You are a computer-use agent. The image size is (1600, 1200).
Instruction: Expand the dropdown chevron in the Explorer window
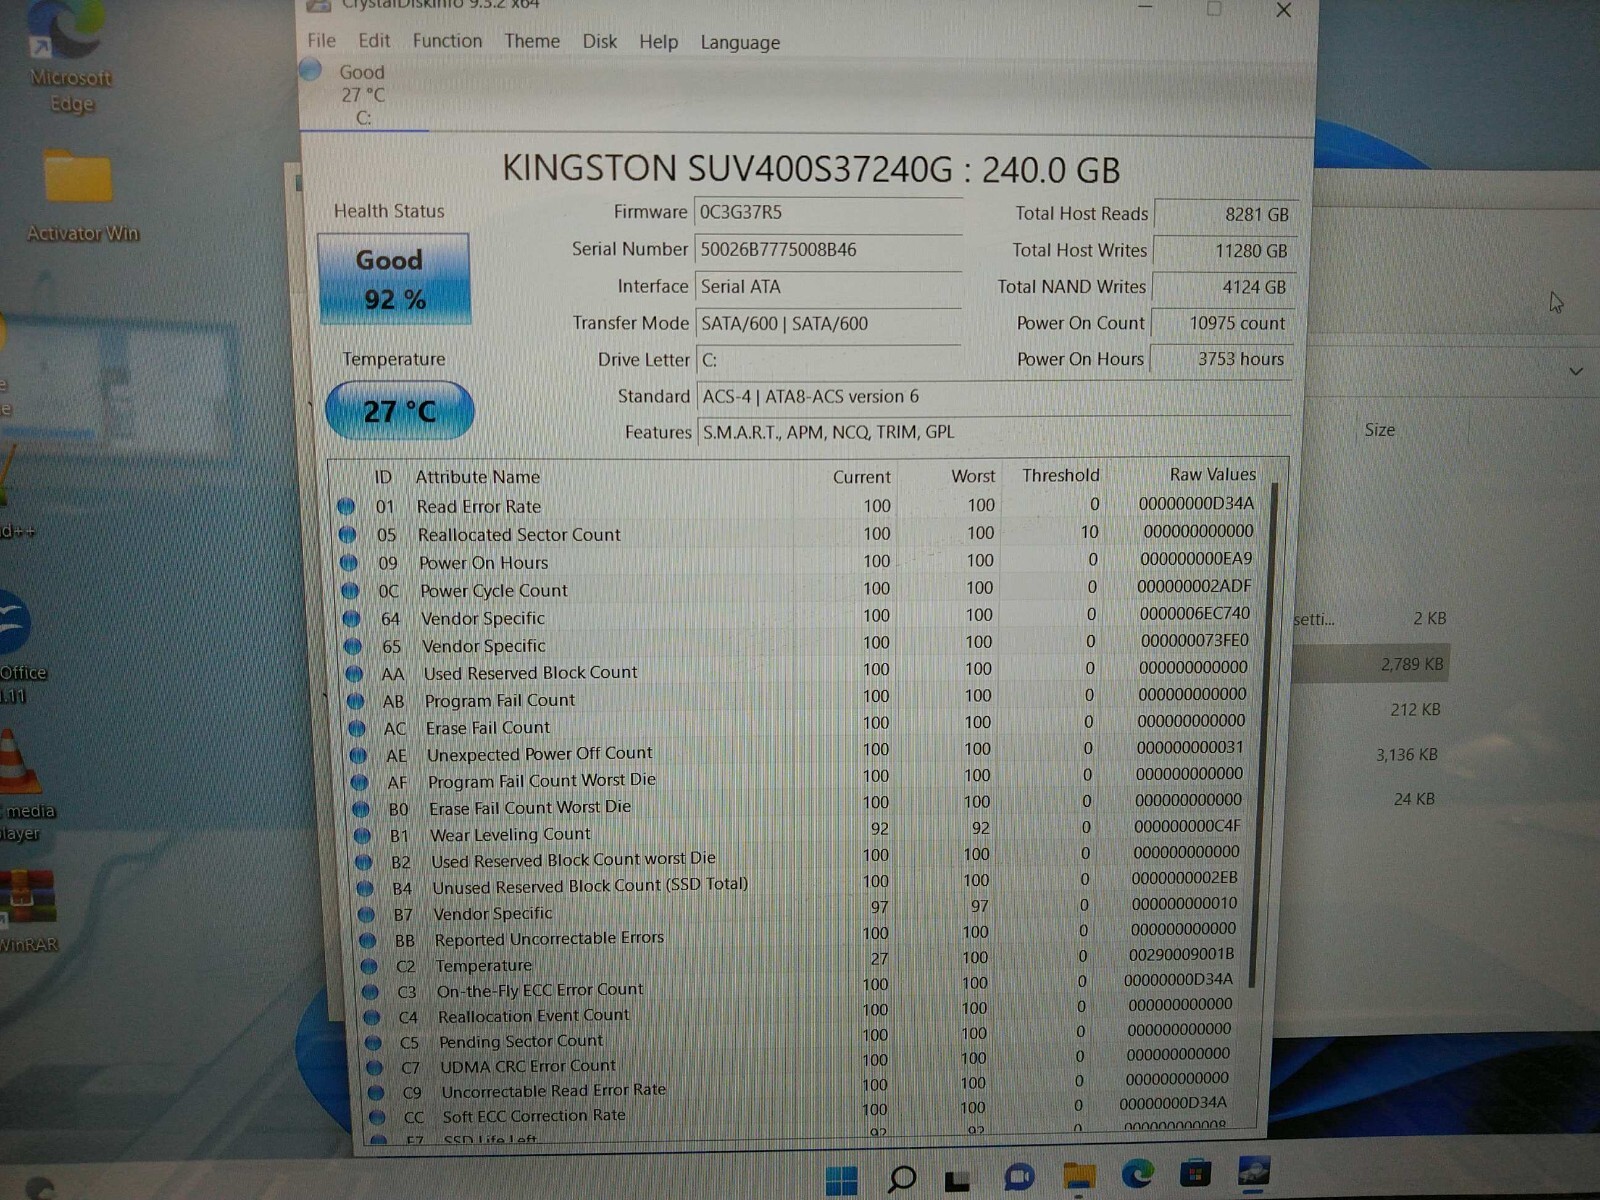click(x=1576, y=371)
